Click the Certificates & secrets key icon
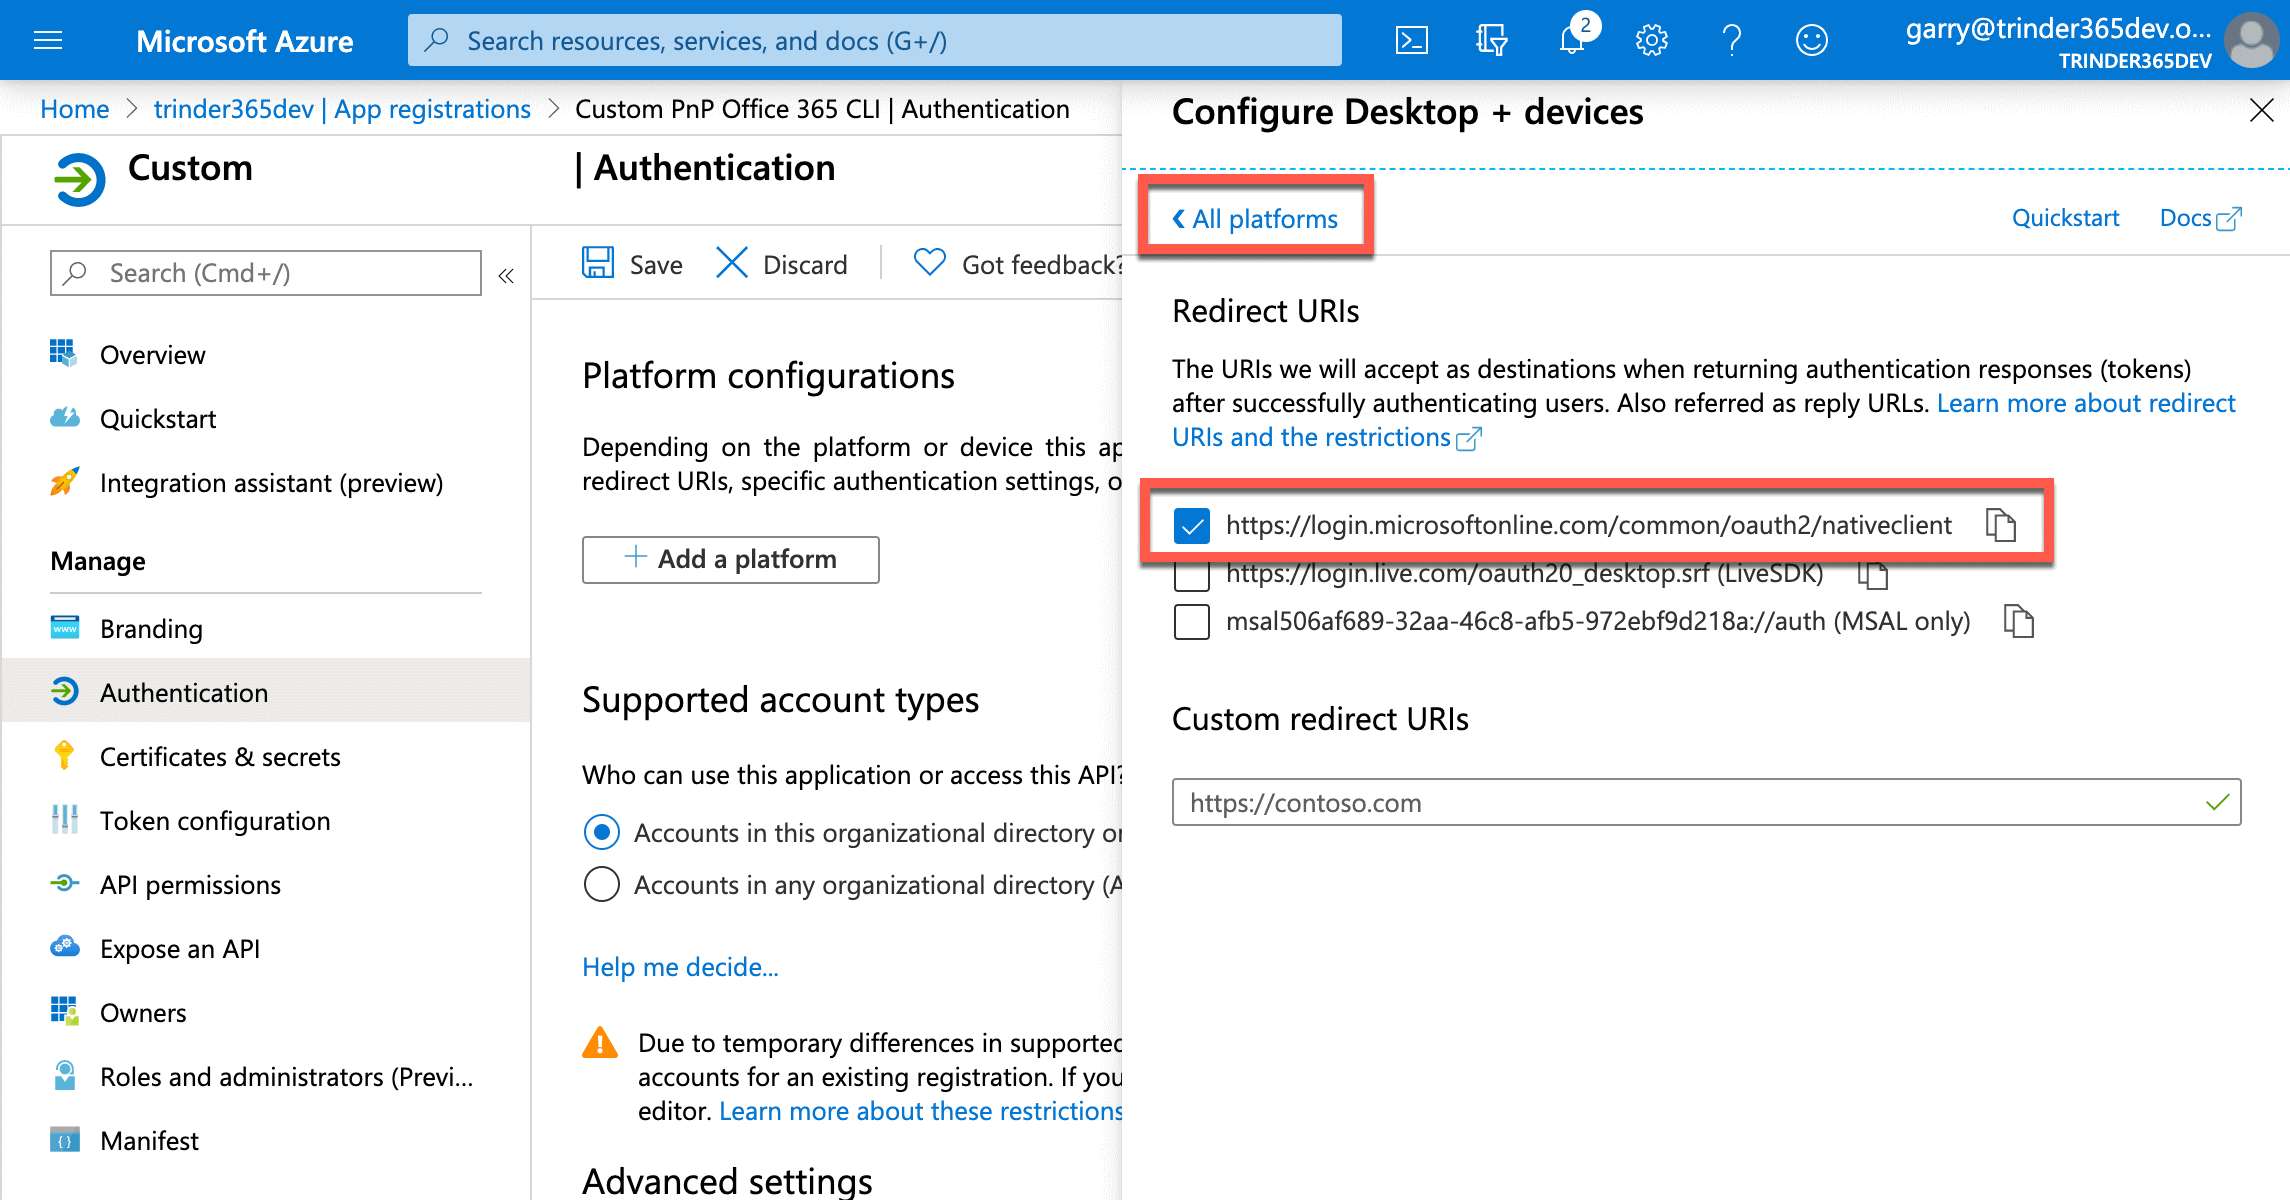Image resolution: width=2290 pixels, height=1200 pixels. [64, 756]
